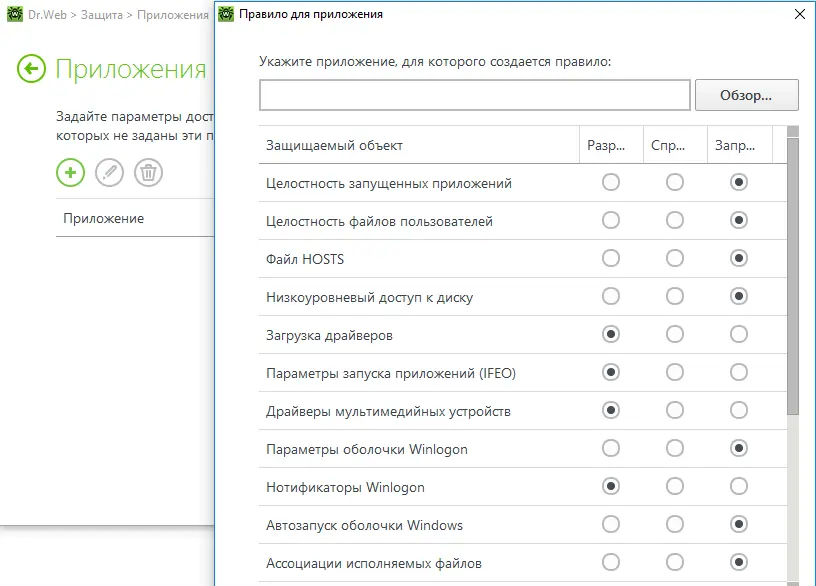Click the Приложения breadcrumb item
The width and height of the screenshot is (816, 586).
(x=173, y=15)
